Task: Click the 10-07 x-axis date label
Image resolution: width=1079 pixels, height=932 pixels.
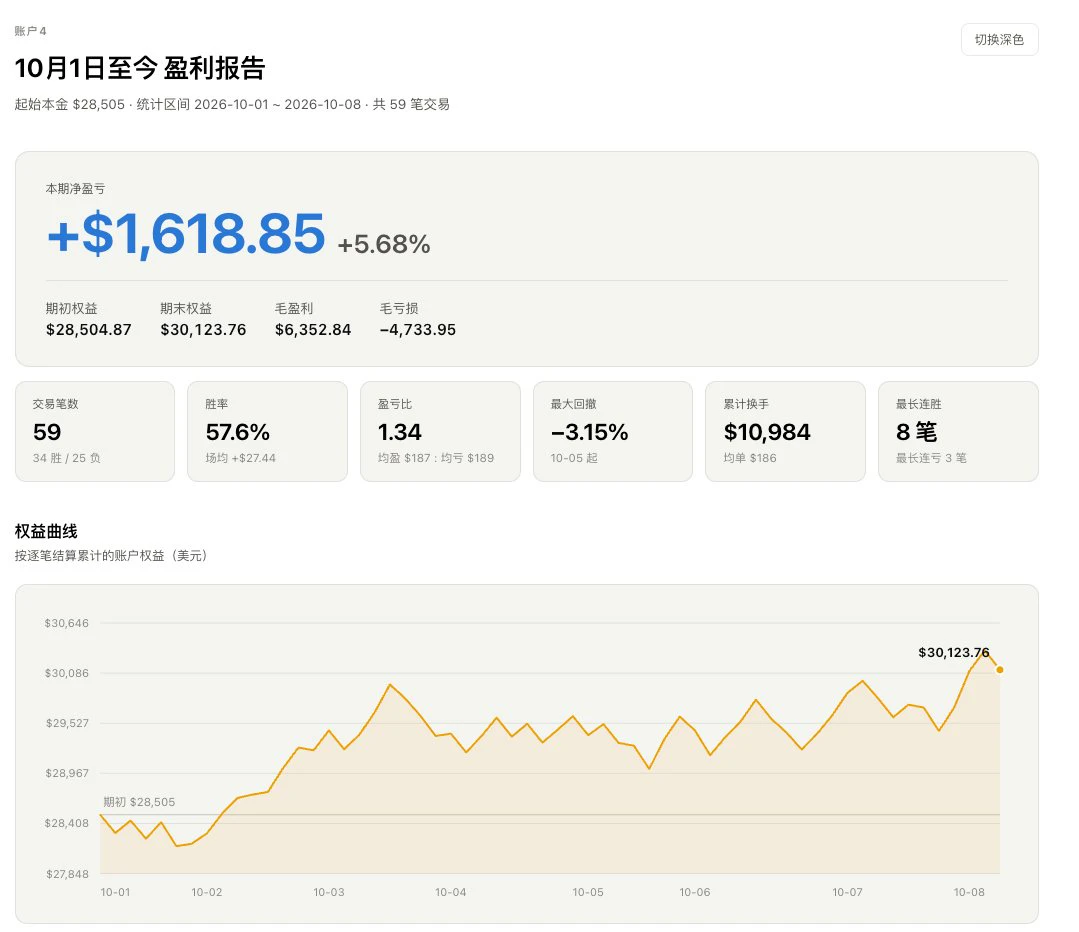Action: [x=848, y=892]
